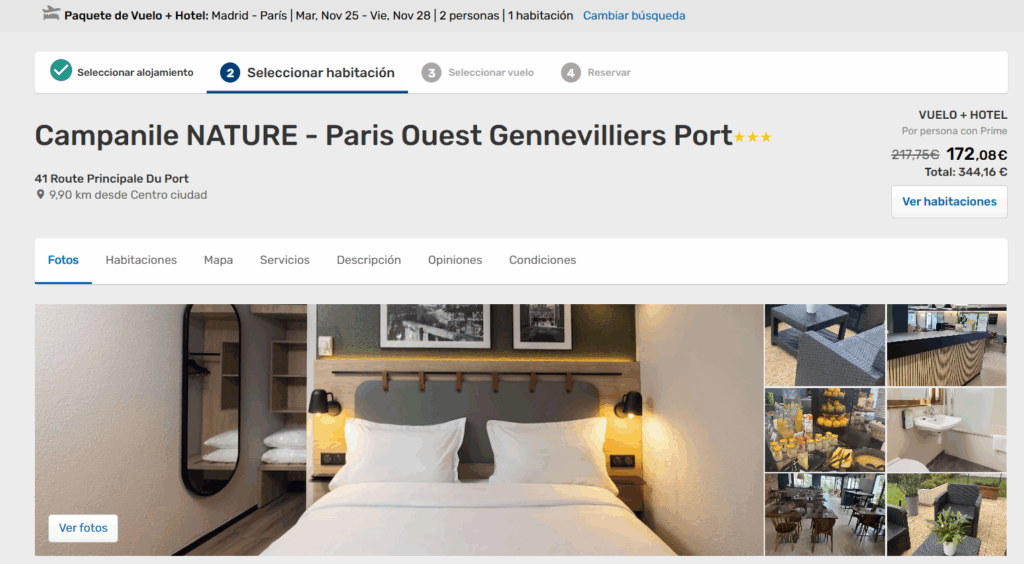Click the green checkmark step icon

[x=61, y=70]
